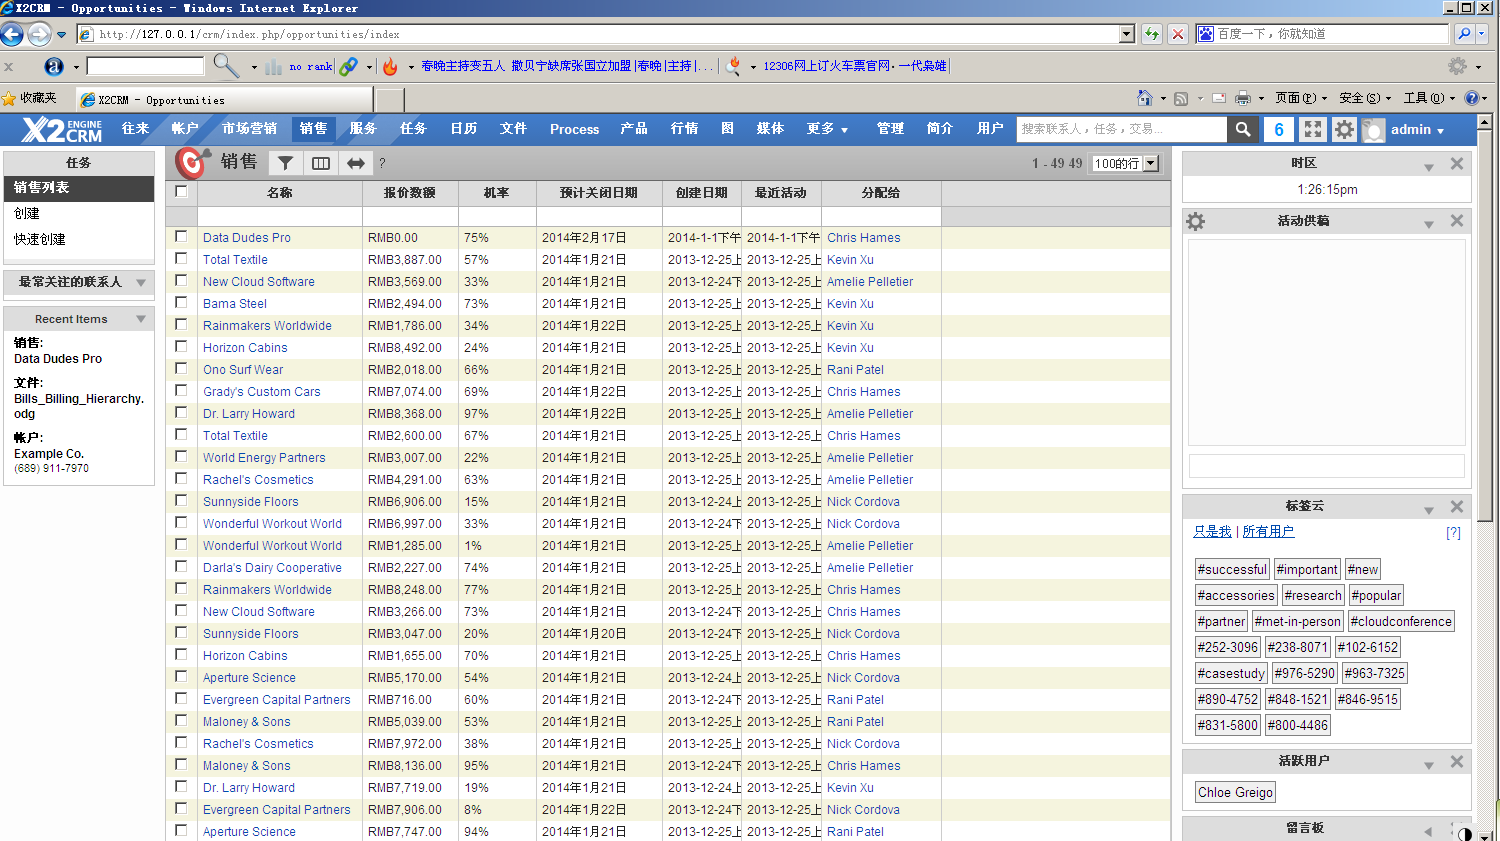The height and width of the screenshot is (841, 1500).
Task: Toggle the select-all checkbox in table header
Action: (181, 192)
